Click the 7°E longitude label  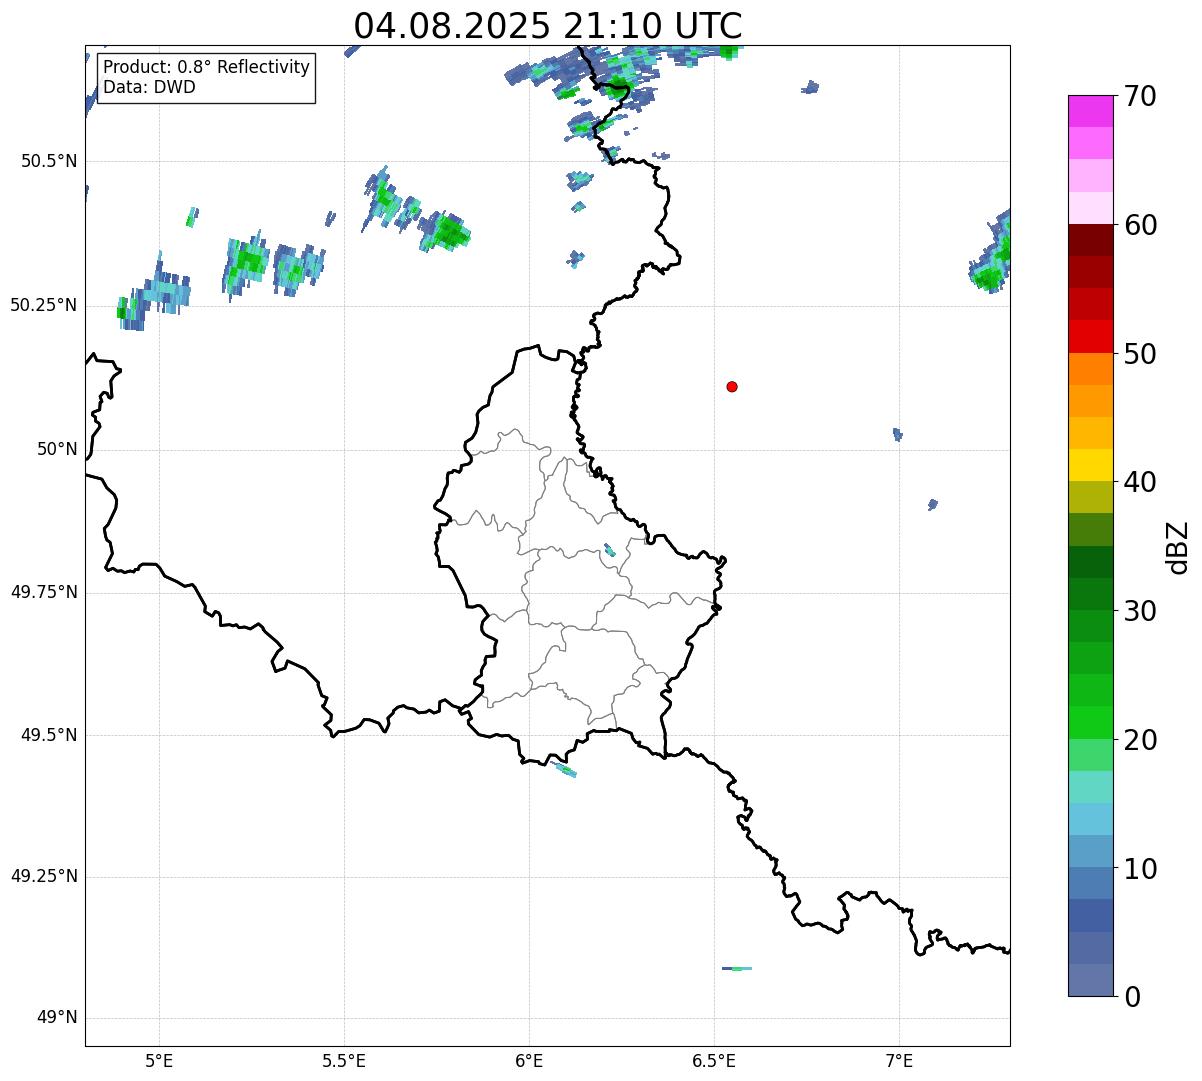coord(899,1060)
